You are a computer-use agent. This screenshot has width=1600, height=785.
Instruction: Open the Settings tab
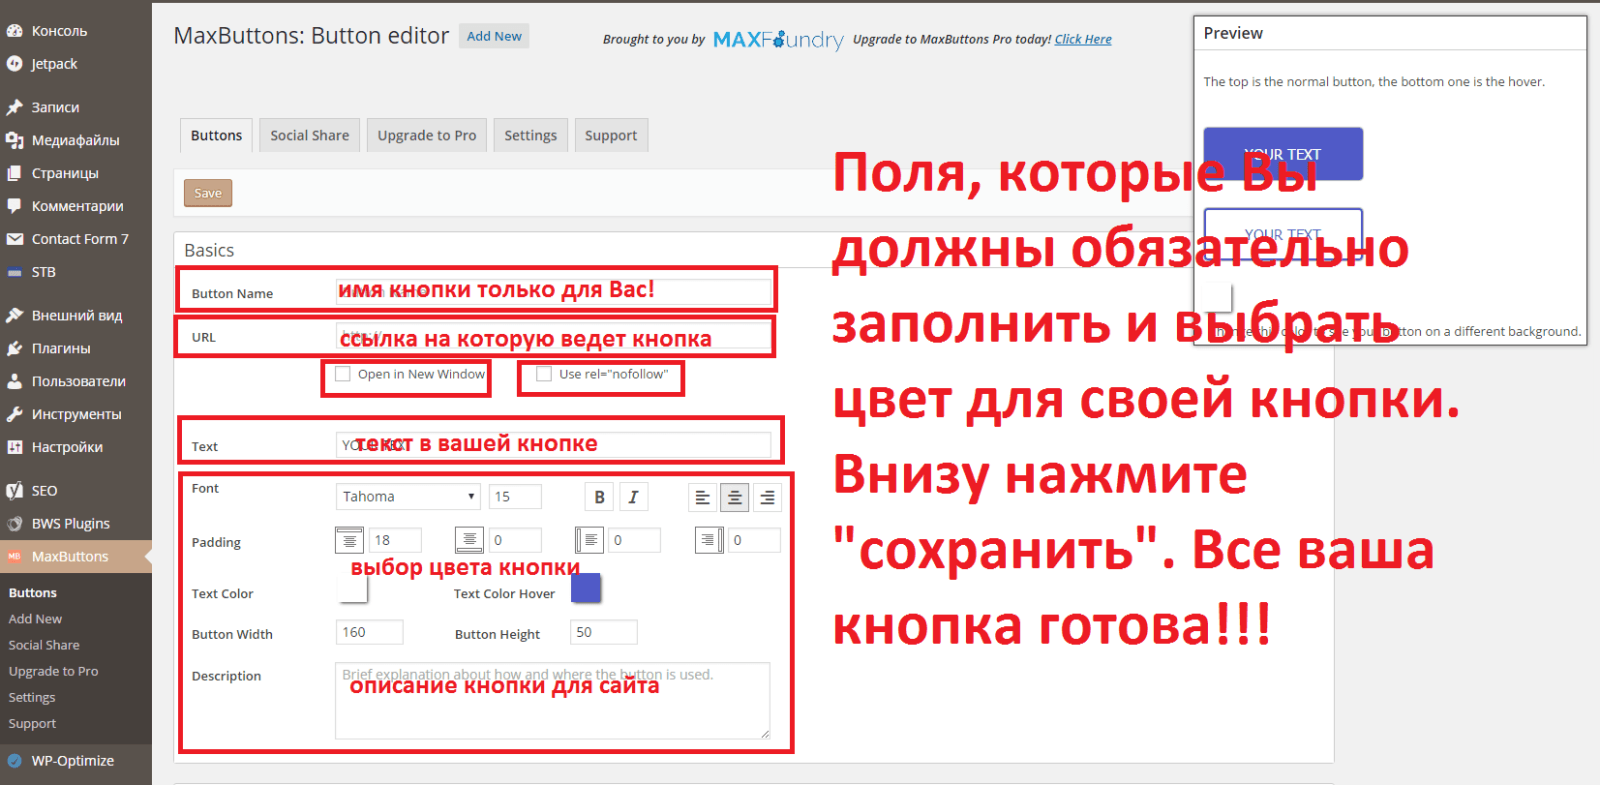[x=530, y=135]
